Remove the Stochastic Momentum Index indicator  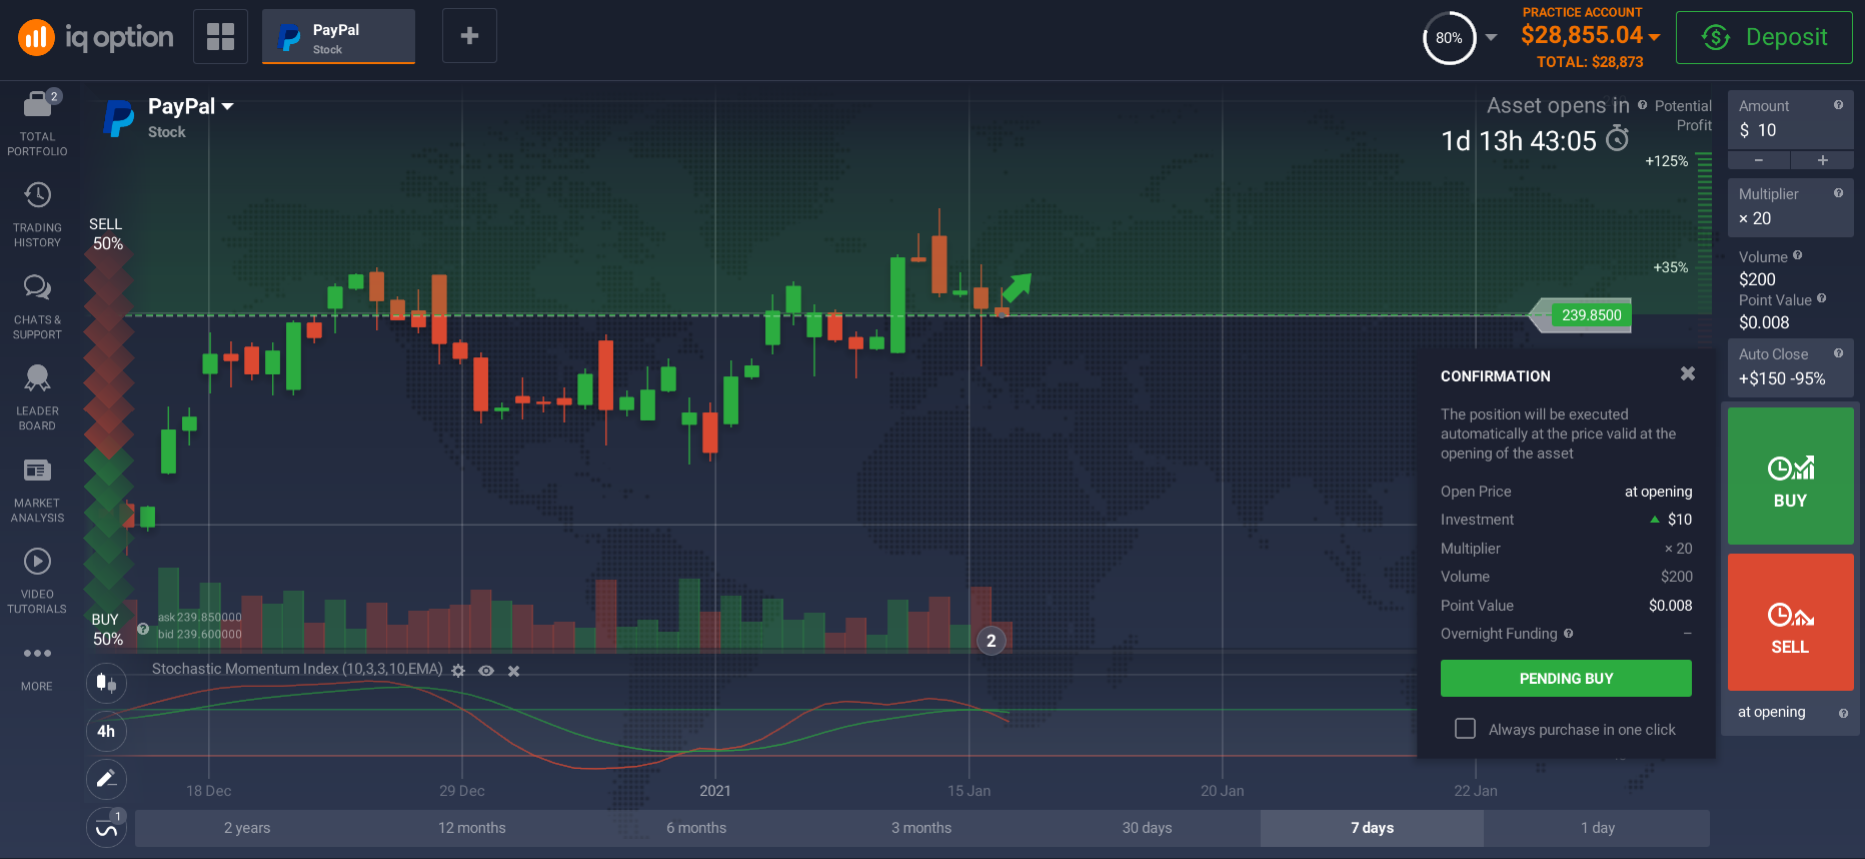514,671
